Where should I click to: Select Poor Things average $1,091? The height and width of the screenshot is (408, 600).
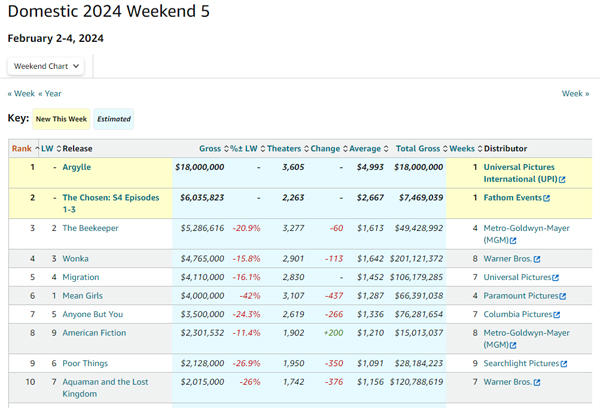tap(370, 363)
